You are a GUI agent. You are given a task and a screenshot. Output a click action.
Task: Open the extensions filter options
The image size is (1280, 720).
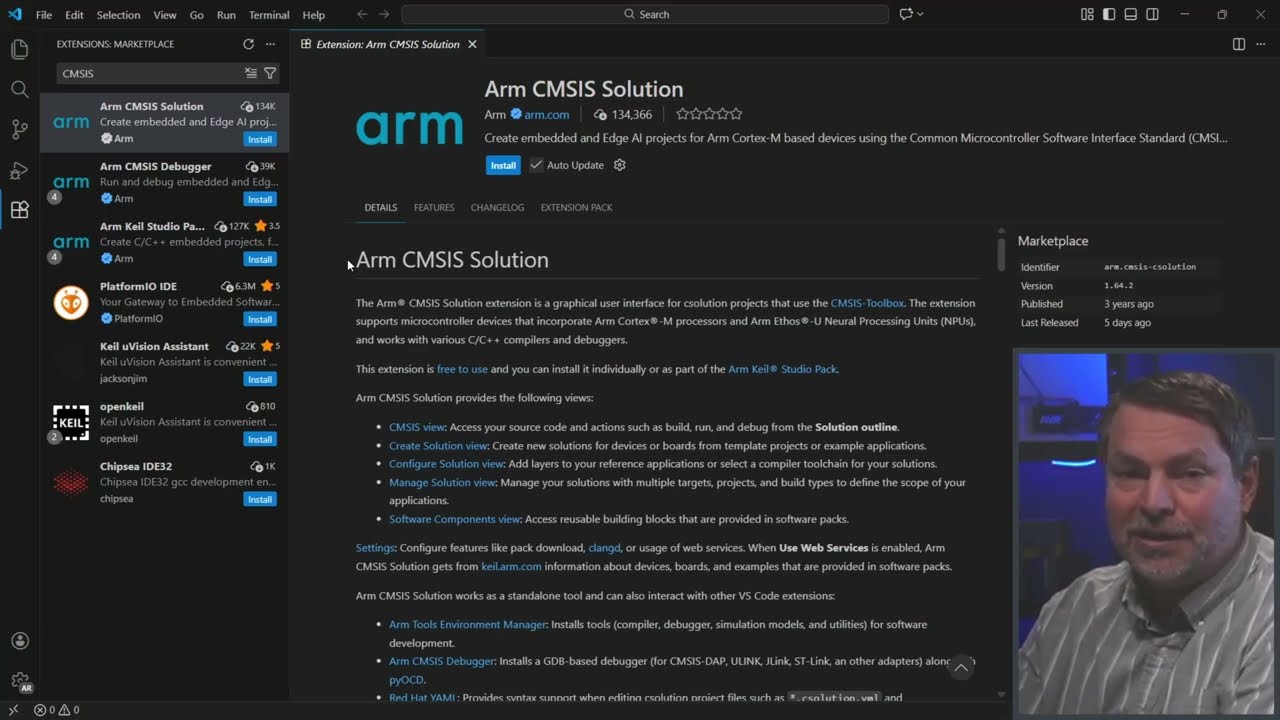click(x=270, y=73)
